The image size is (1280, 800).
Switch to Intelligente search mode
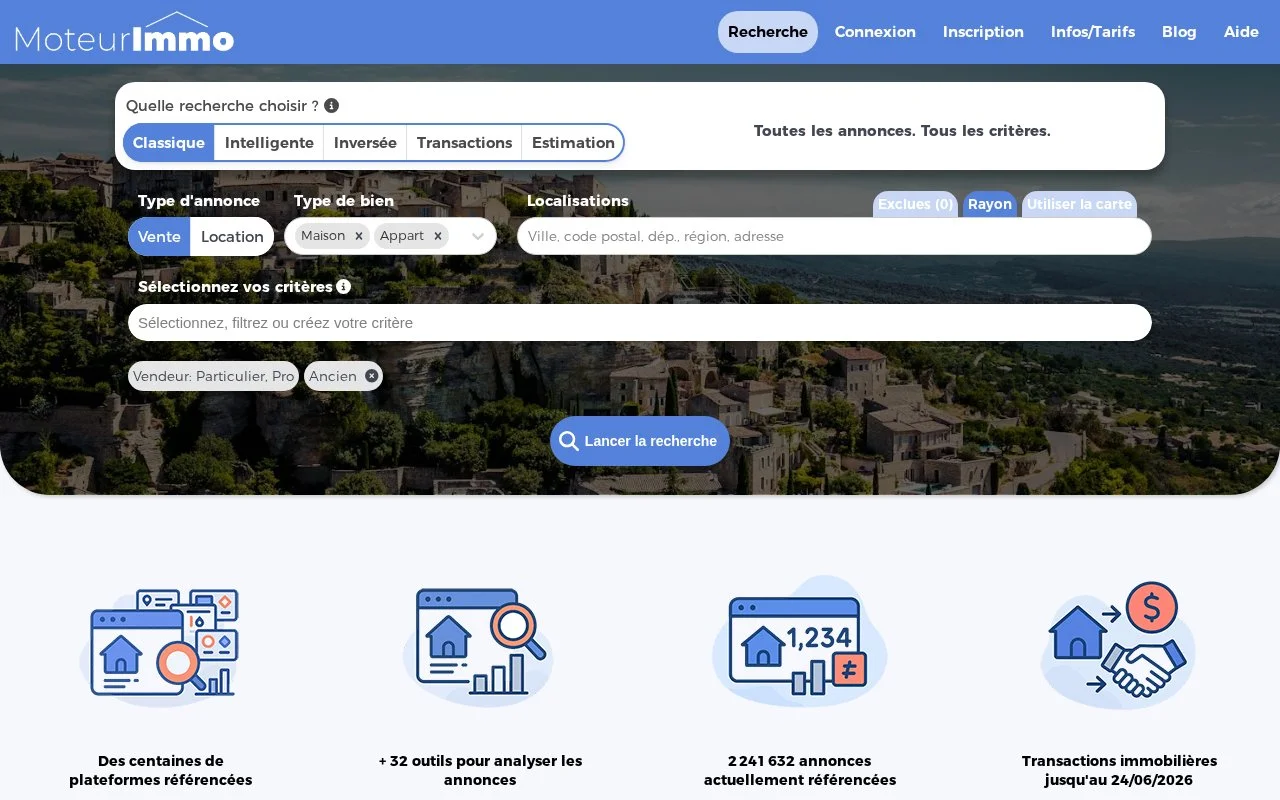[x=269, y=142]
